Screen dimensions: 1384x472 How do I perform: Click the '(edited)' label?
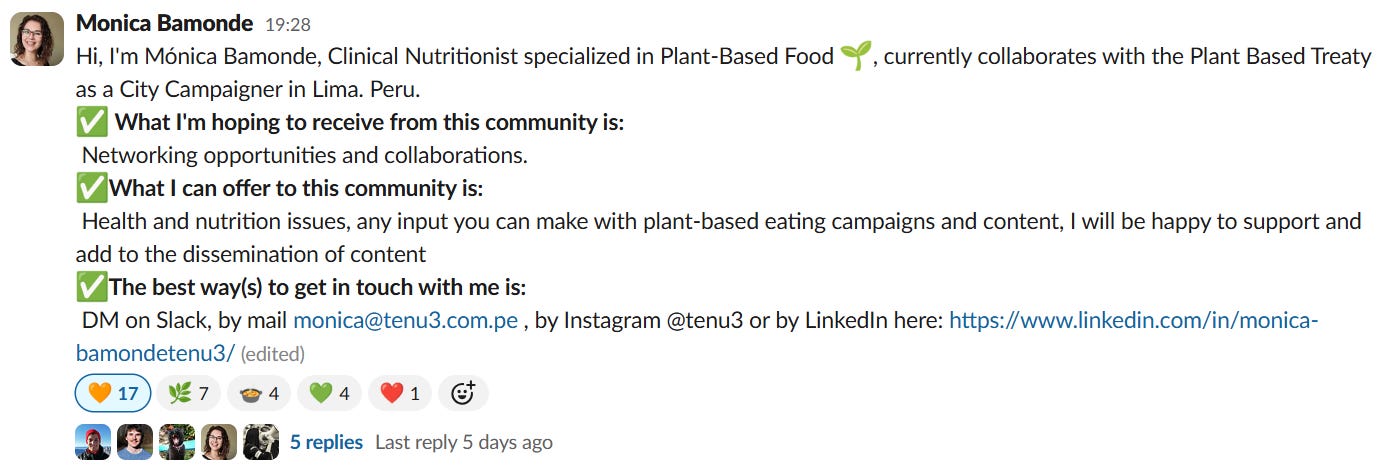pyautogui.click(x=273, y=354)
